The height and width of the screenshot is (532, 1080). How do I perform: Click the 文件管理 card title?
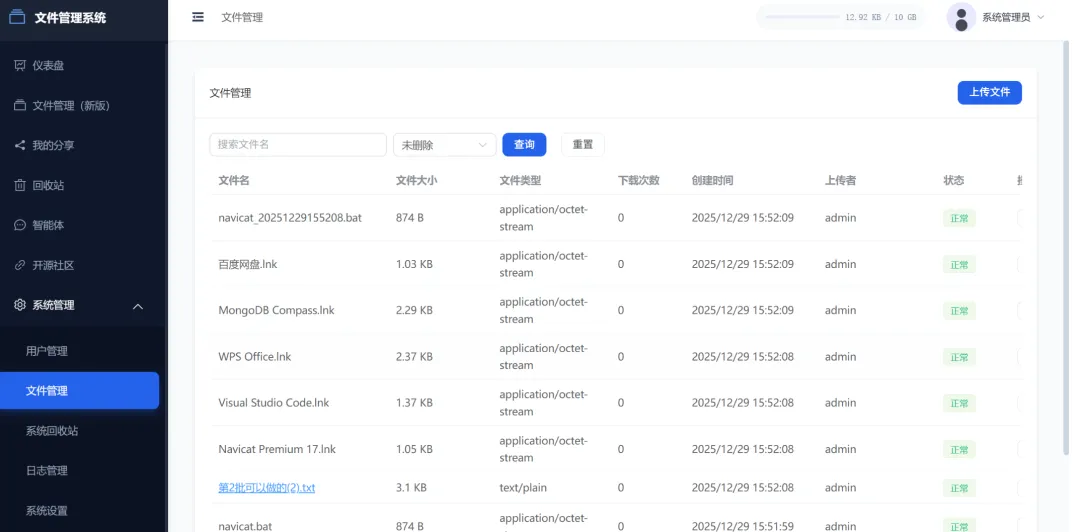coord(230,93)
